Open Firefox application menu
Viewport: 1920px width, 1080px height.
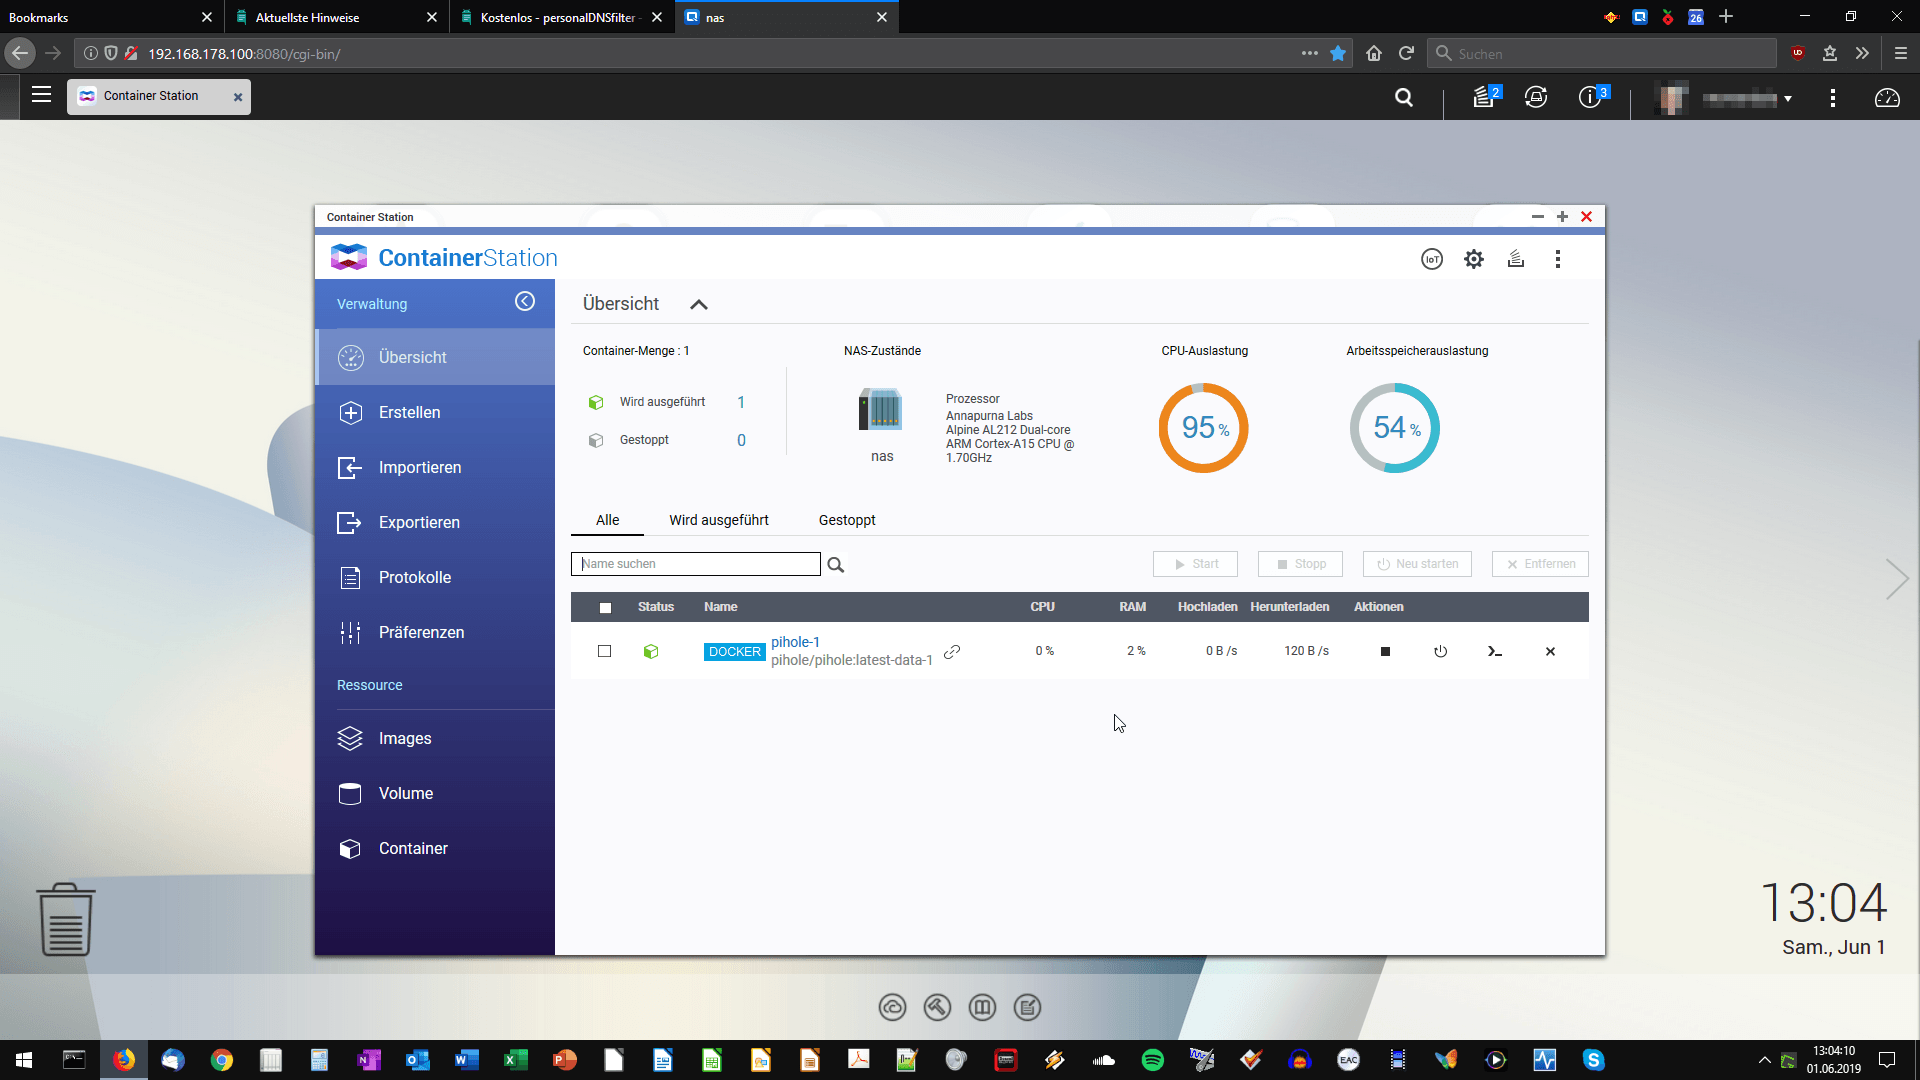pos(1901,53)
